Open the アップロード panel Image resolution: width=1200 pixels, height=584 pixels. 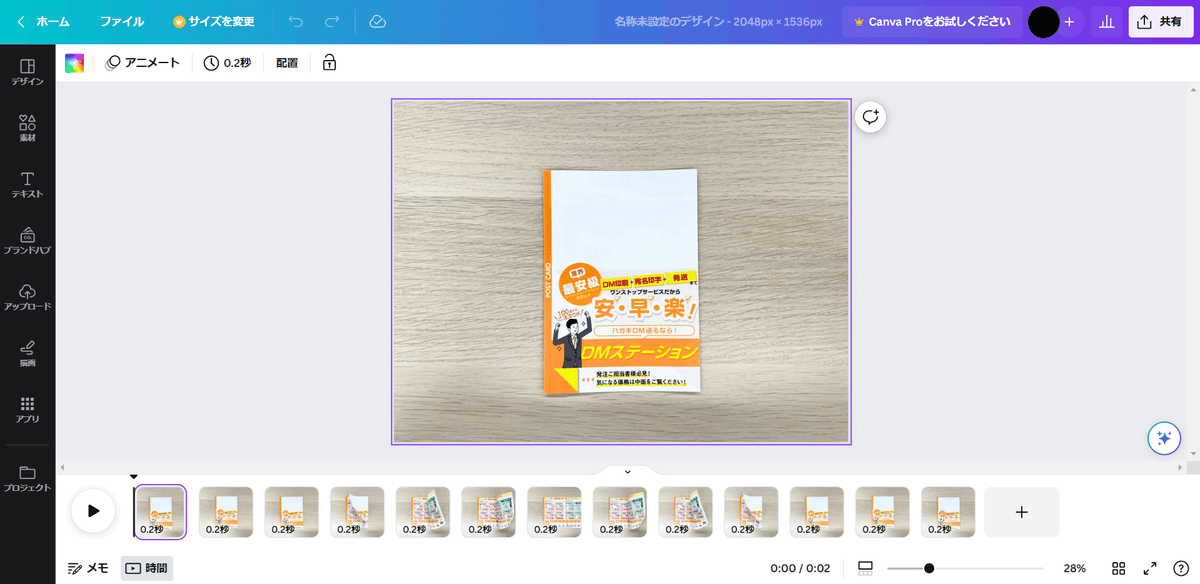(27, 297)
